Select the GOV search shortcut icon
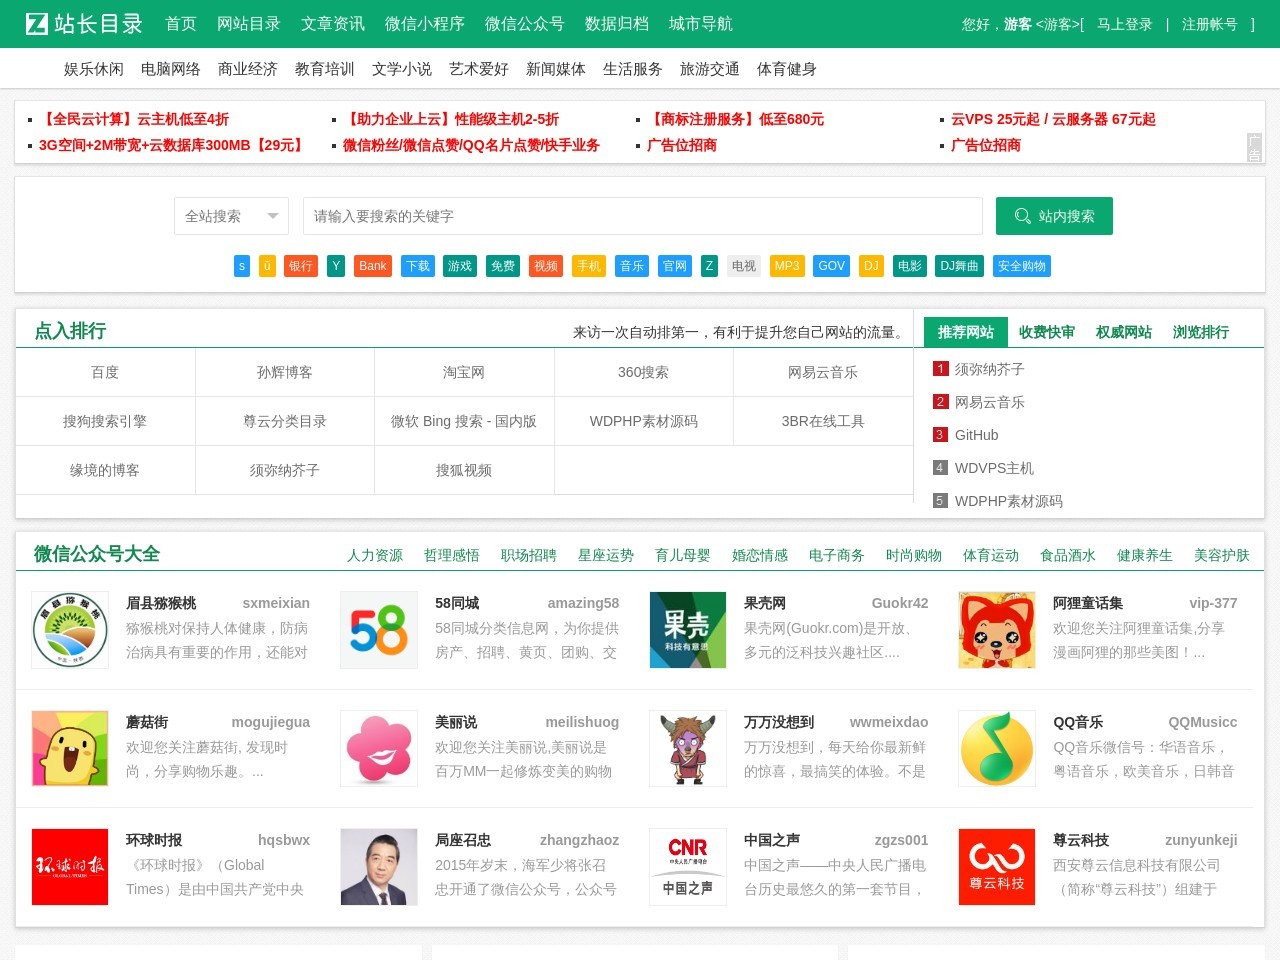 pyautogui.click(x=831, y=266)
